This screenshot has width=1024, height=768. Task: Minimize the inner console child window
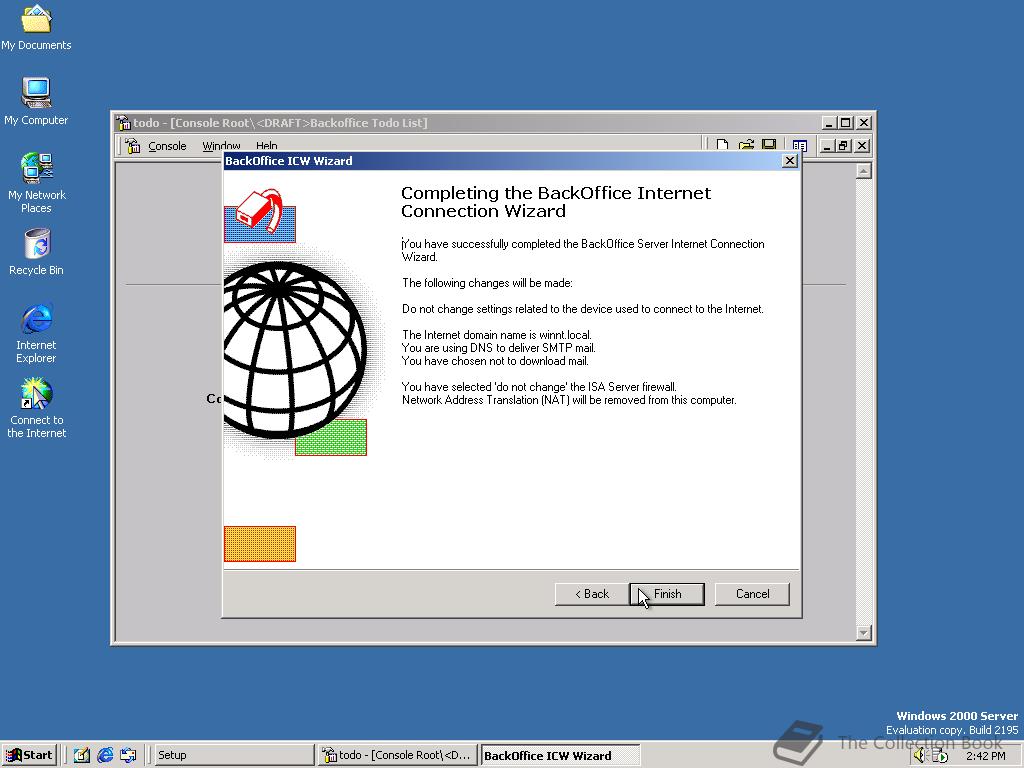(x=827, y=146)
